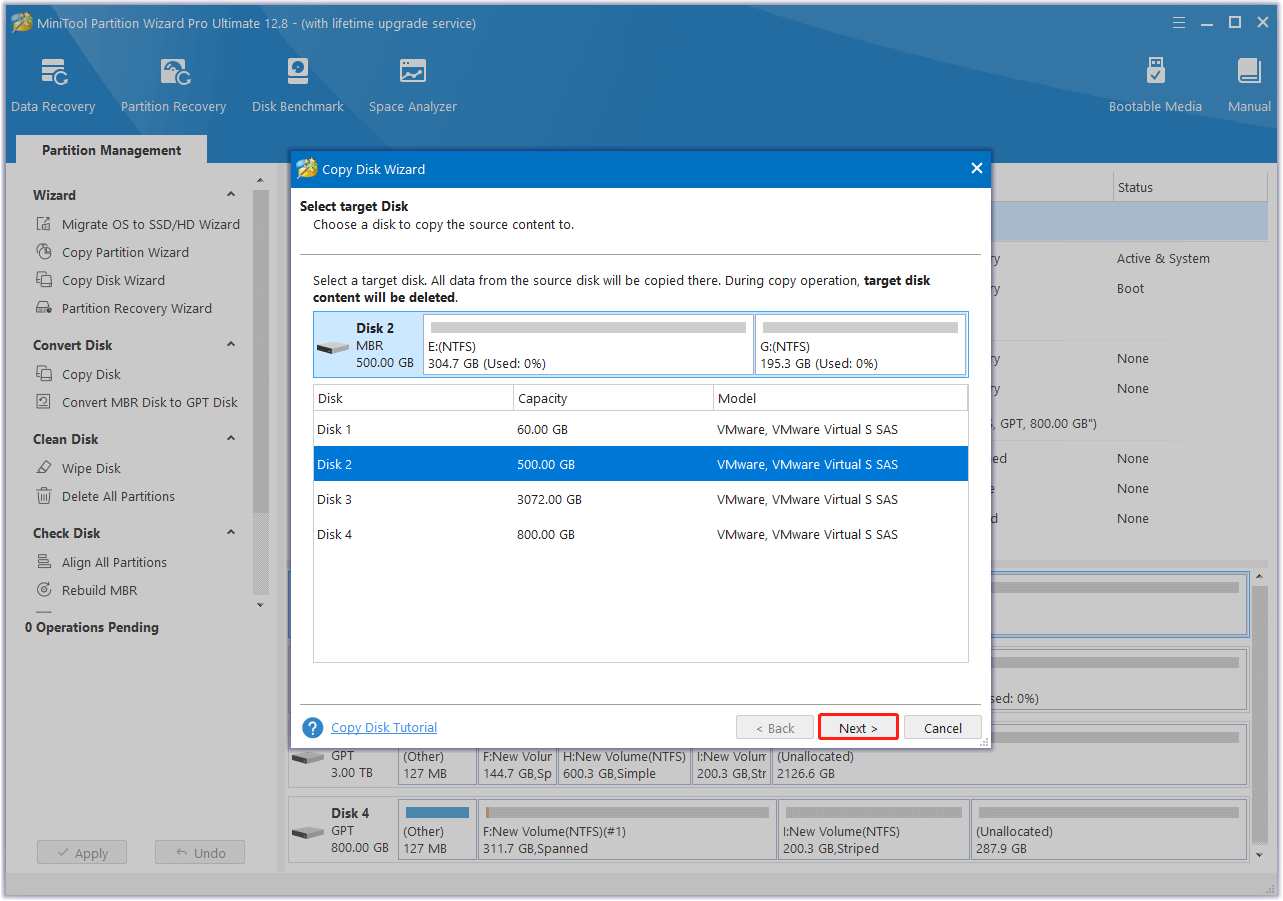The height and width of the screenshot is (901, 1283).
Task: Collapse the Wizard section
Action: click(x=231, y=195)
